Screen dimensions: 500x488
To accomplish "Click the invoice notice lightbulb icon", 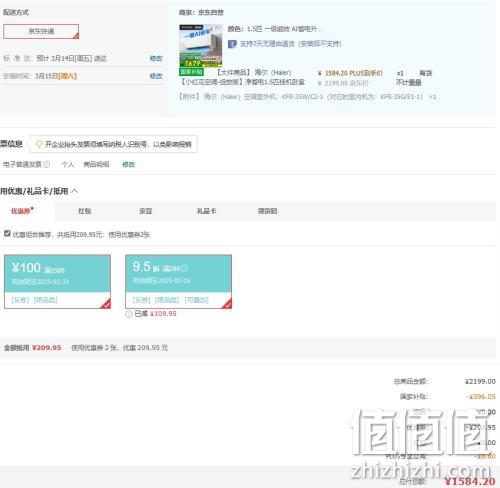I will 39,144.
